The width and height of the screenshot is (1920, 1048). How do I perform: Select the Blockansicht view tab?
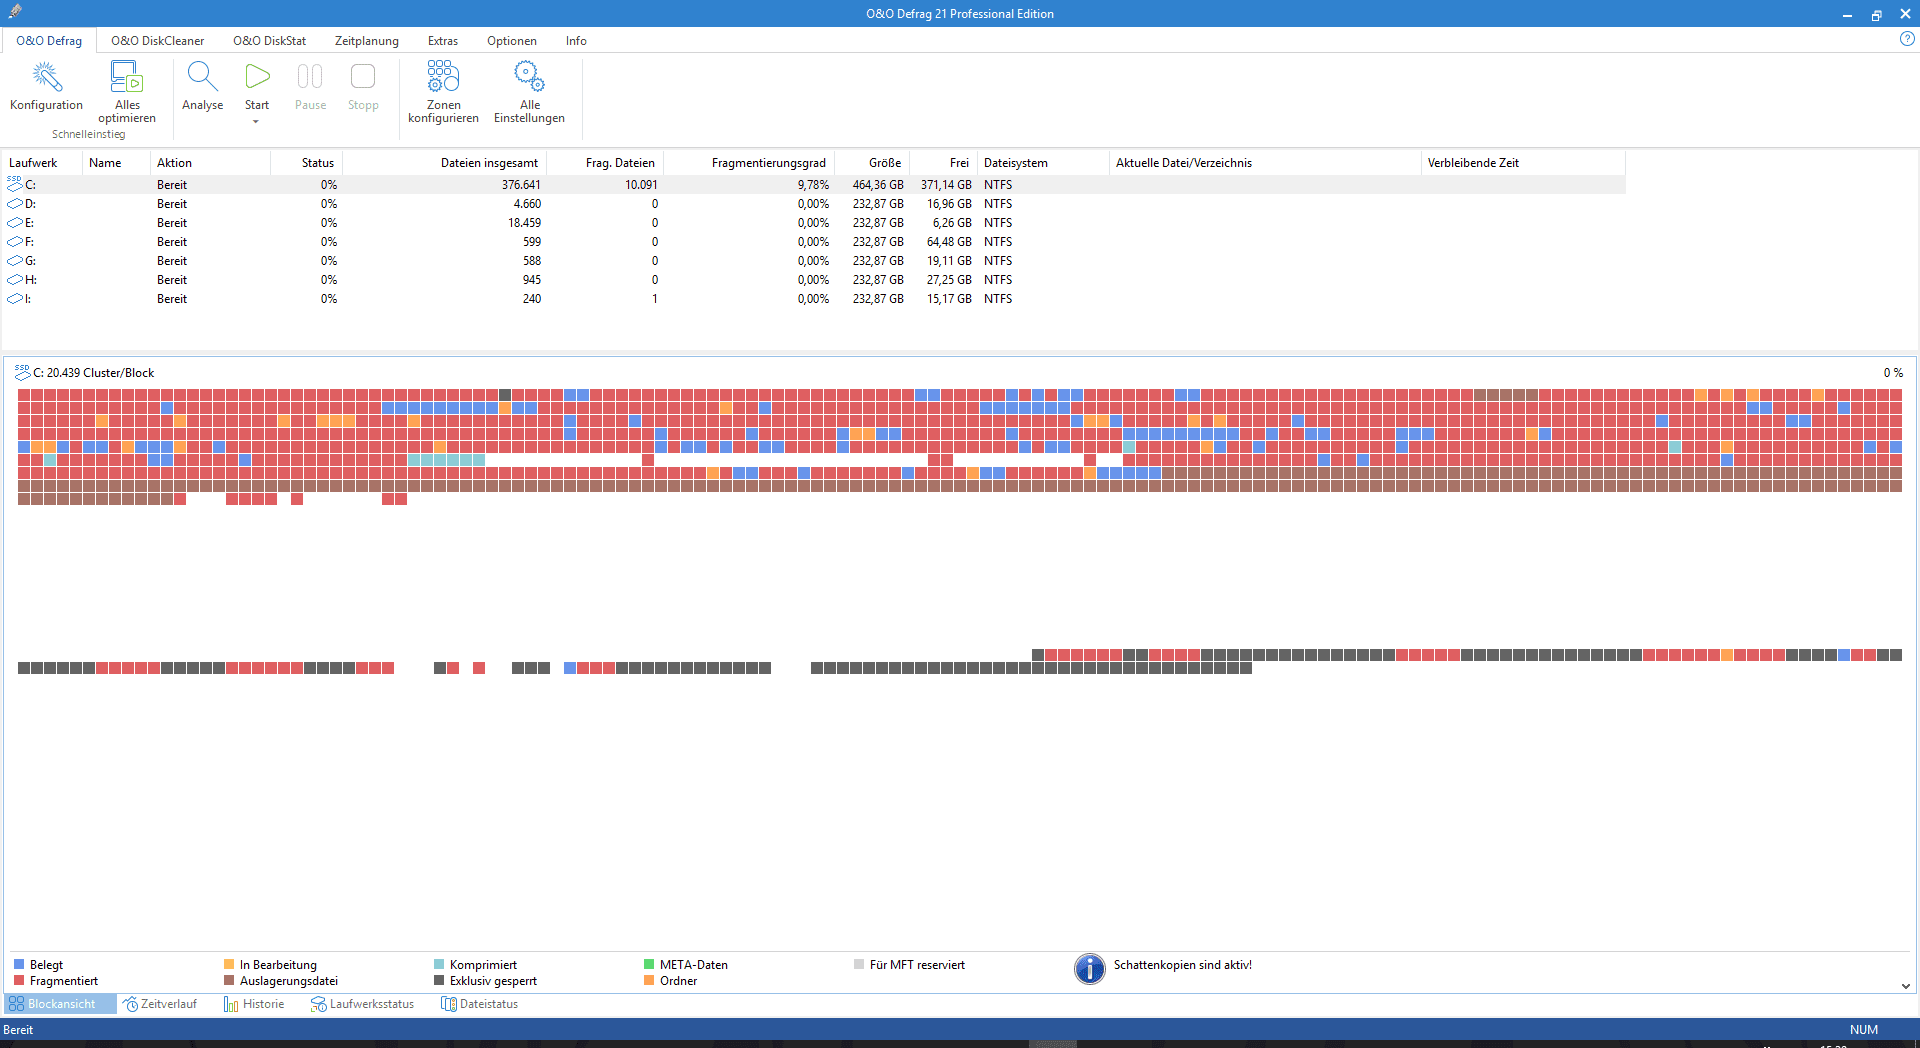(60, 1004)
